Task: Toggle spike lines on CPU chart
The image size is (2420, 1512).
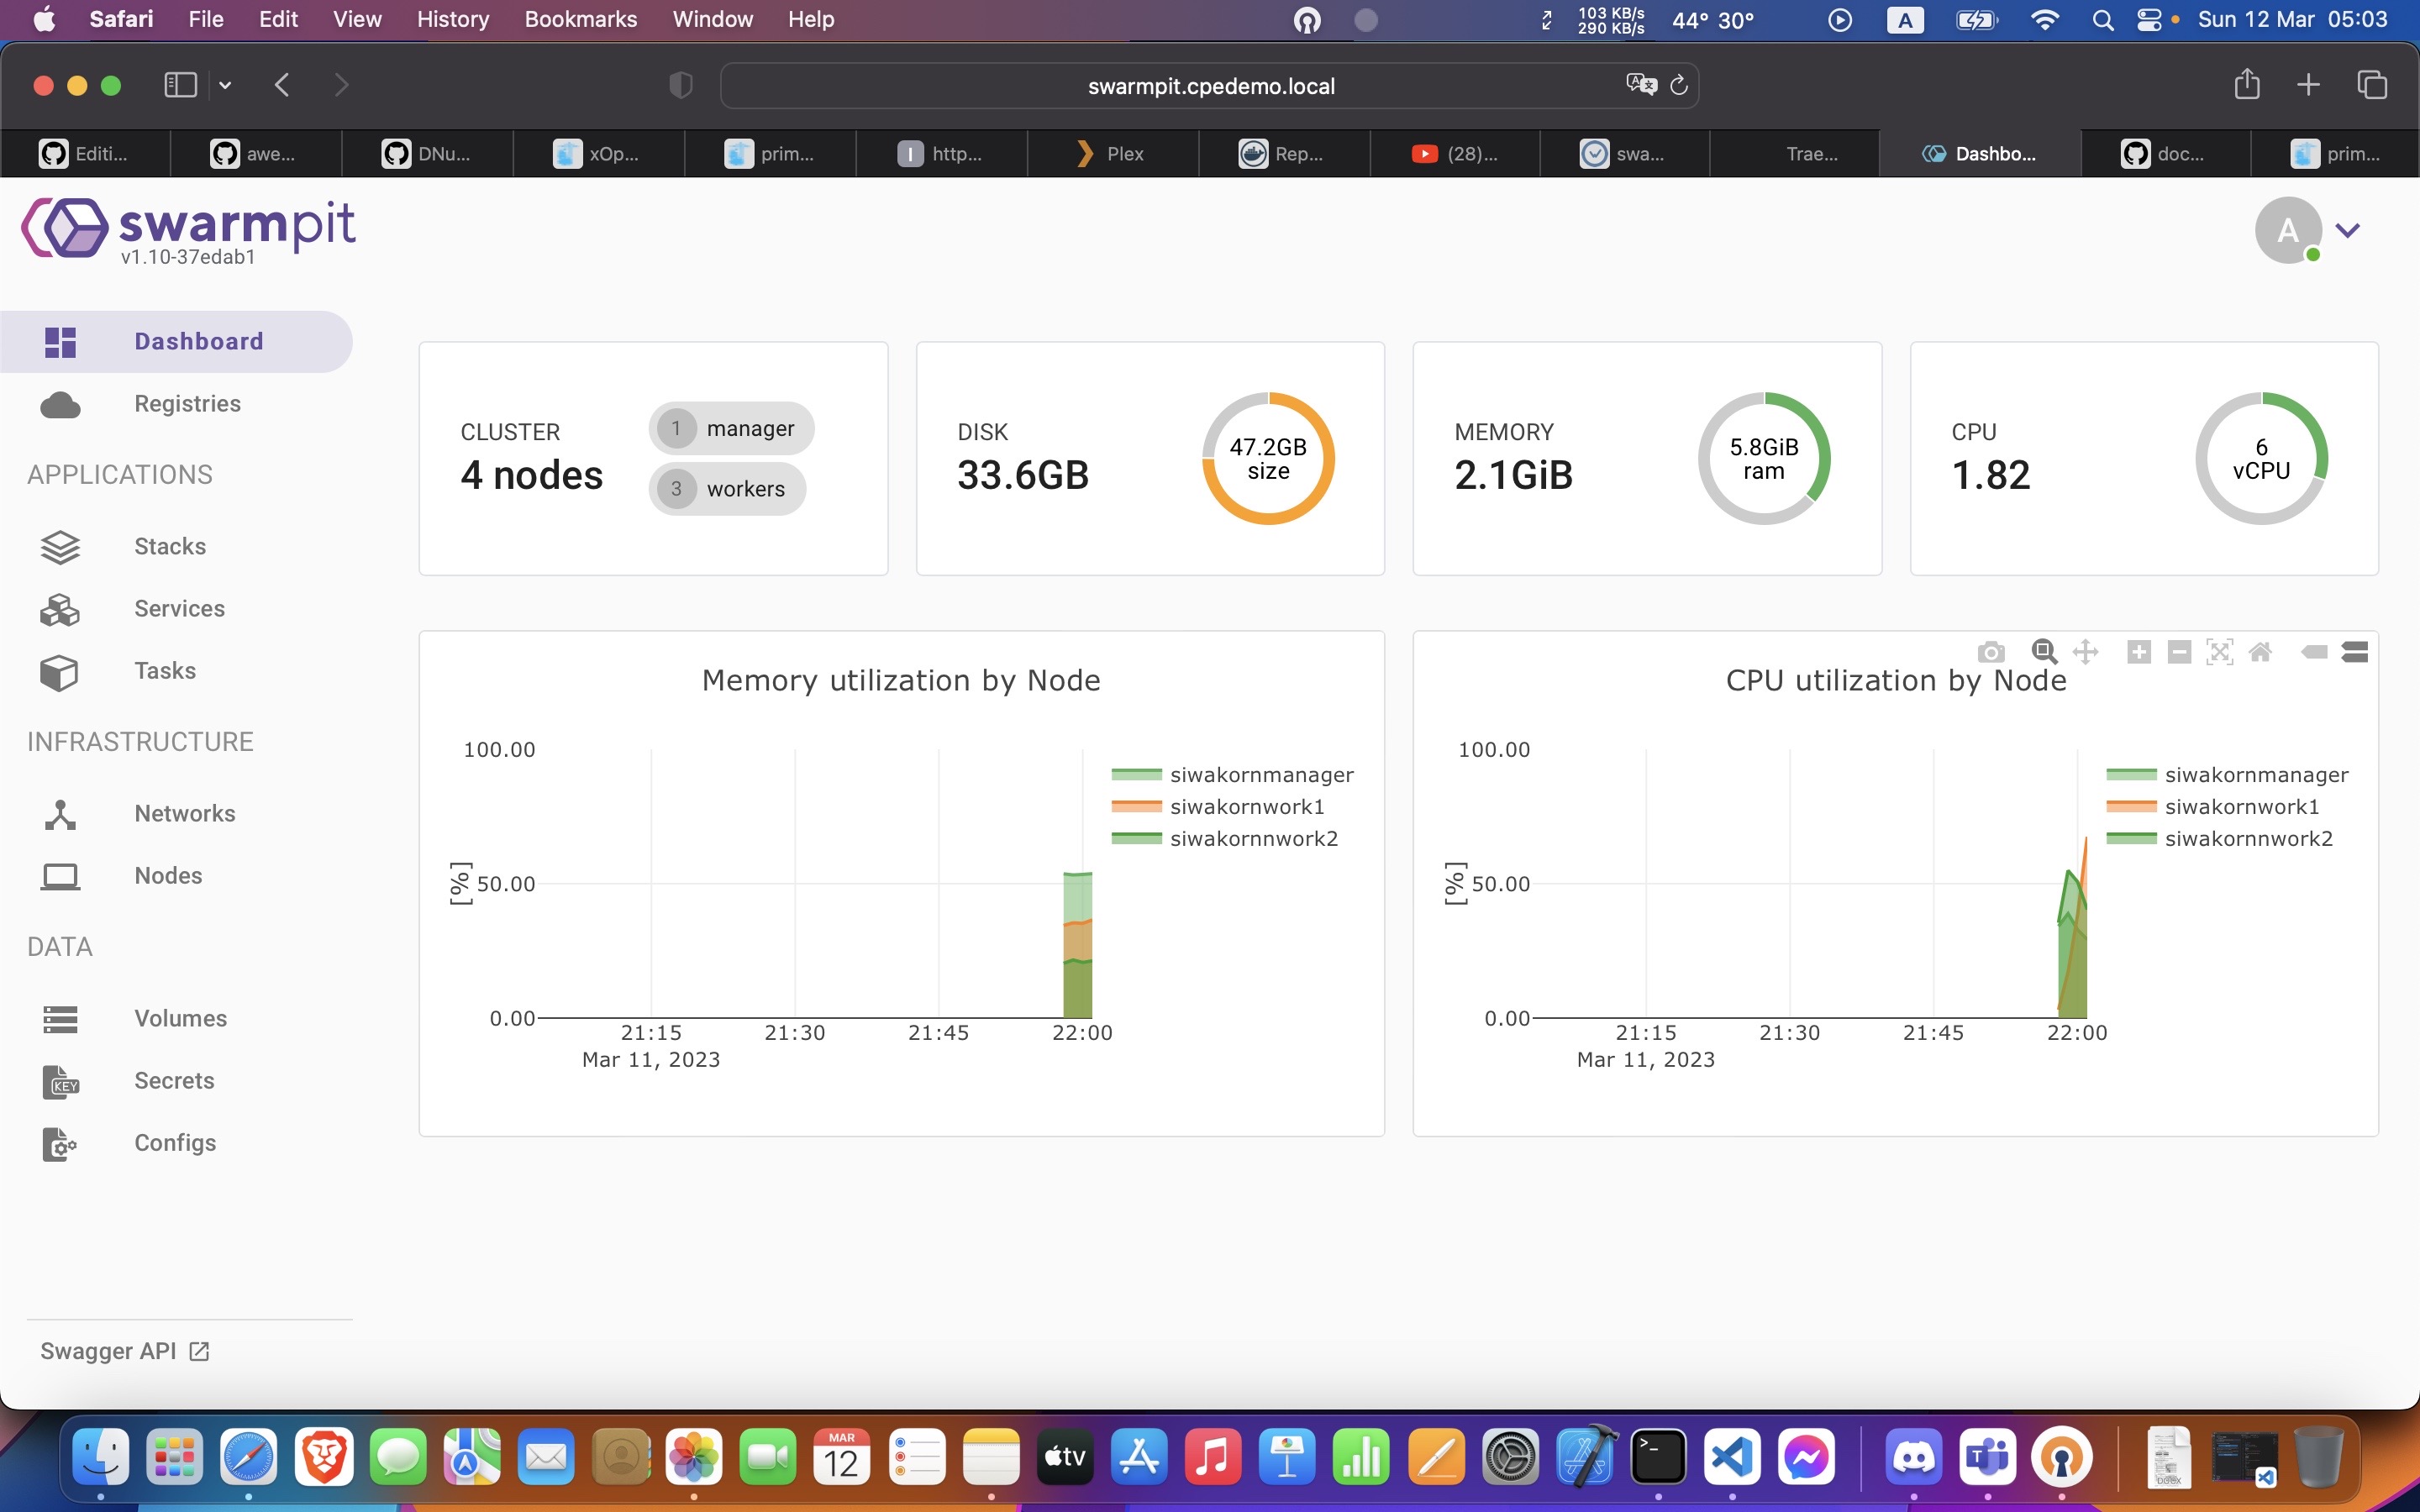Action: 2355,651
